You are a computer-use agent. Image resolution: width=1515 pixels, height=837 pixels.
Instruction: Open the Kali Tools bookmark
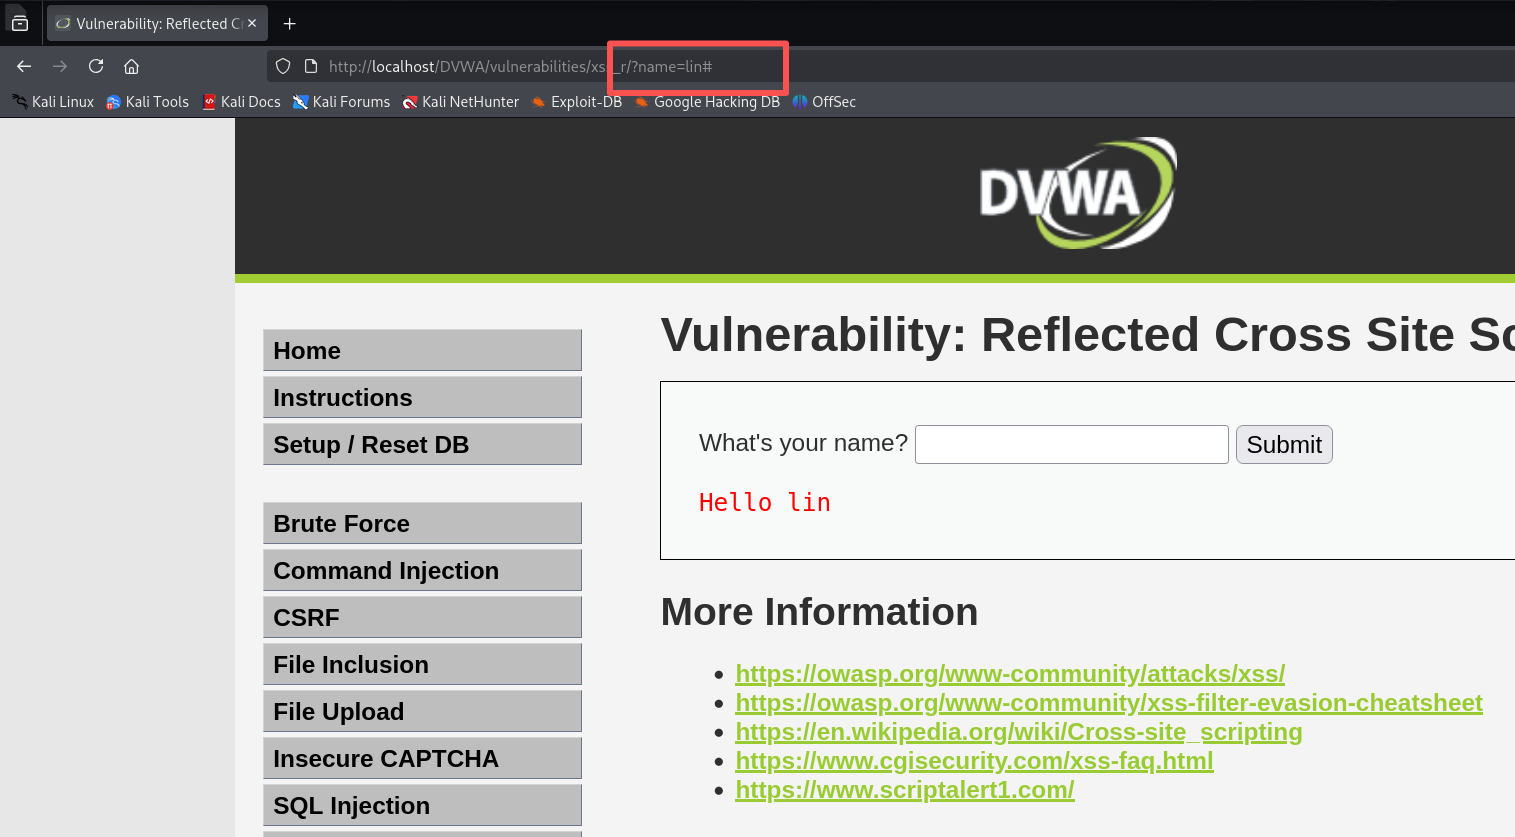pos(147,102)
